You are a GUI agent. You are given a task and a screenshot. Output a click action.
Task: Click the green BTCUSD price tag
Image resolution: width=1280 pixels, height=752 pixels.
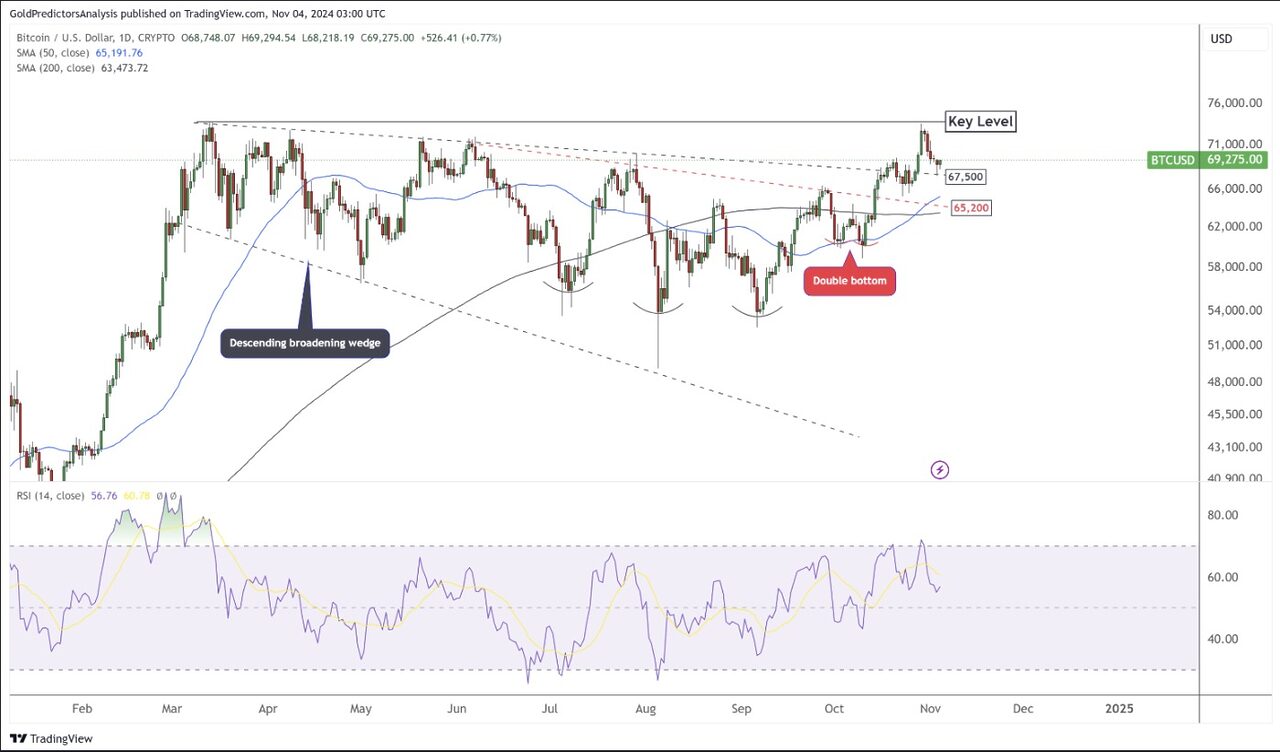tap(1174, 159)
